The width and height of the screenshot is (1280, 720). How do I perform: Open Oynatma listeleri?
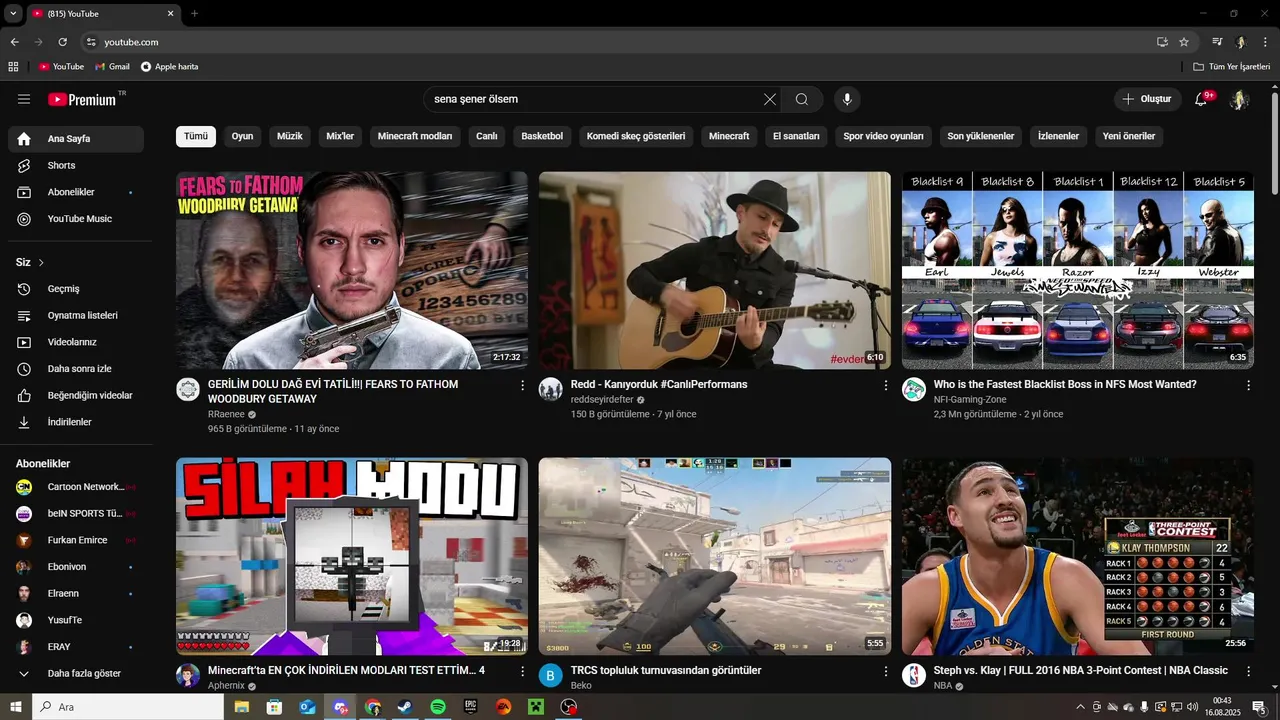[x=76, y=315]
